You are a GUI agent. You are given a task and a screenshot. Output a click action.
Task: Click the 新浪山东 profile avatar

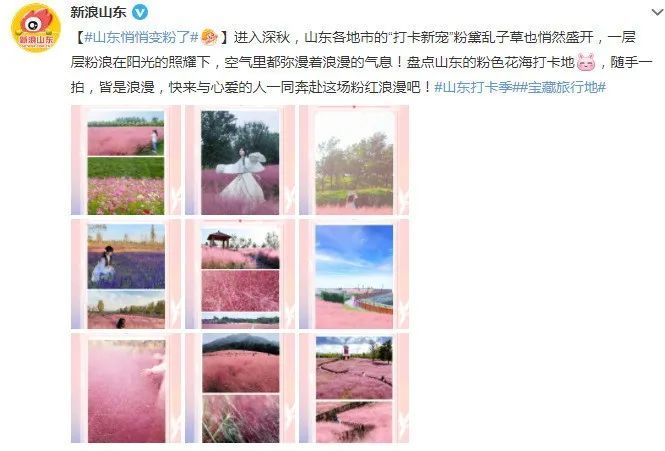[x=36, y=28]
